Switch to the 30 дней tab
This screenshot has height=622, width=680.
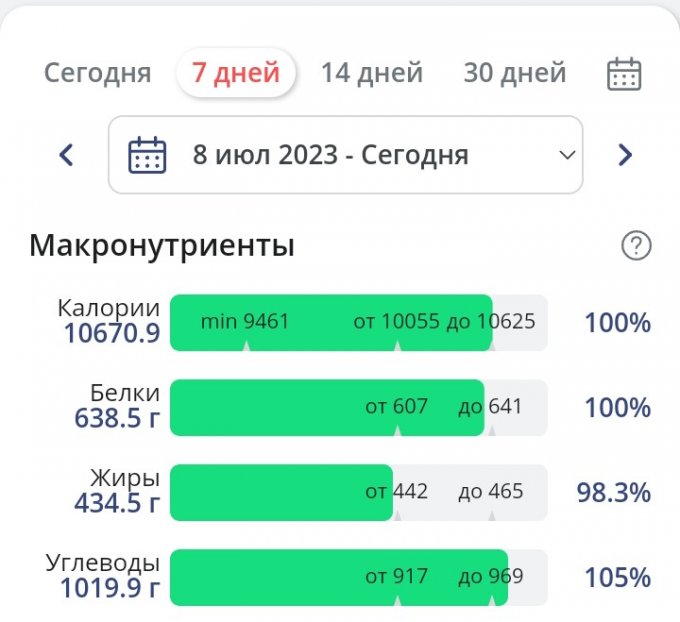pos(514,73)
